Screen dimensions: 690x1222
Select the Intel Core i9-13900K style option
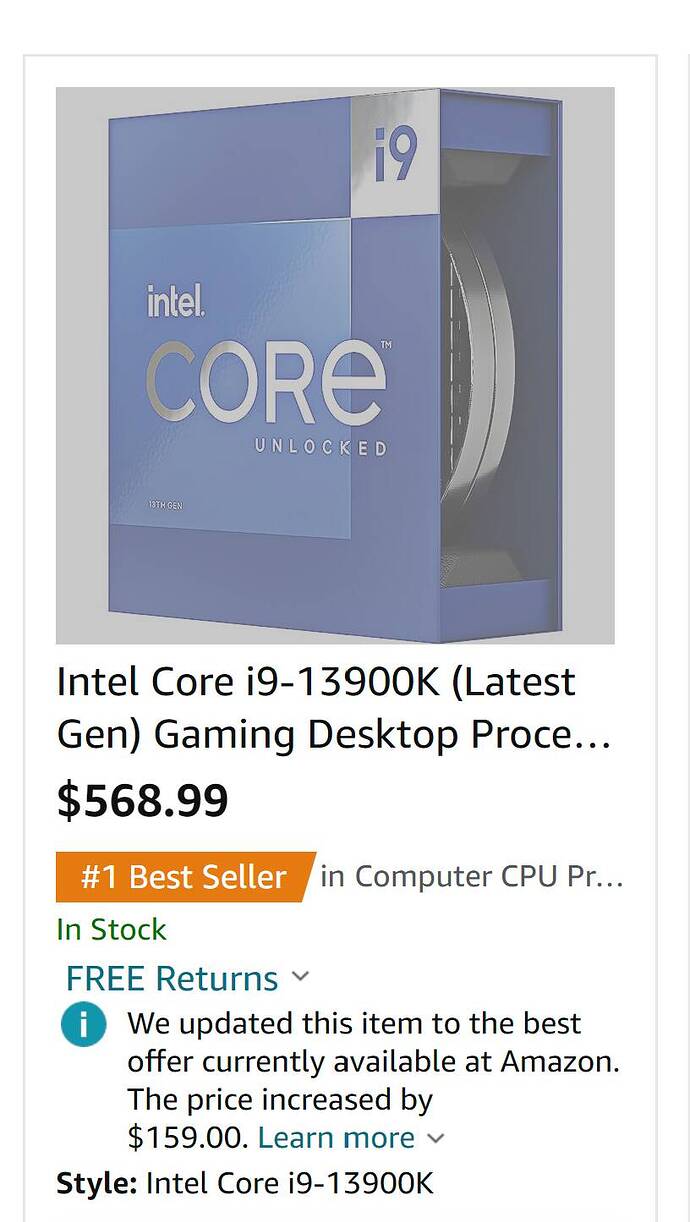tap(285, 1184)
